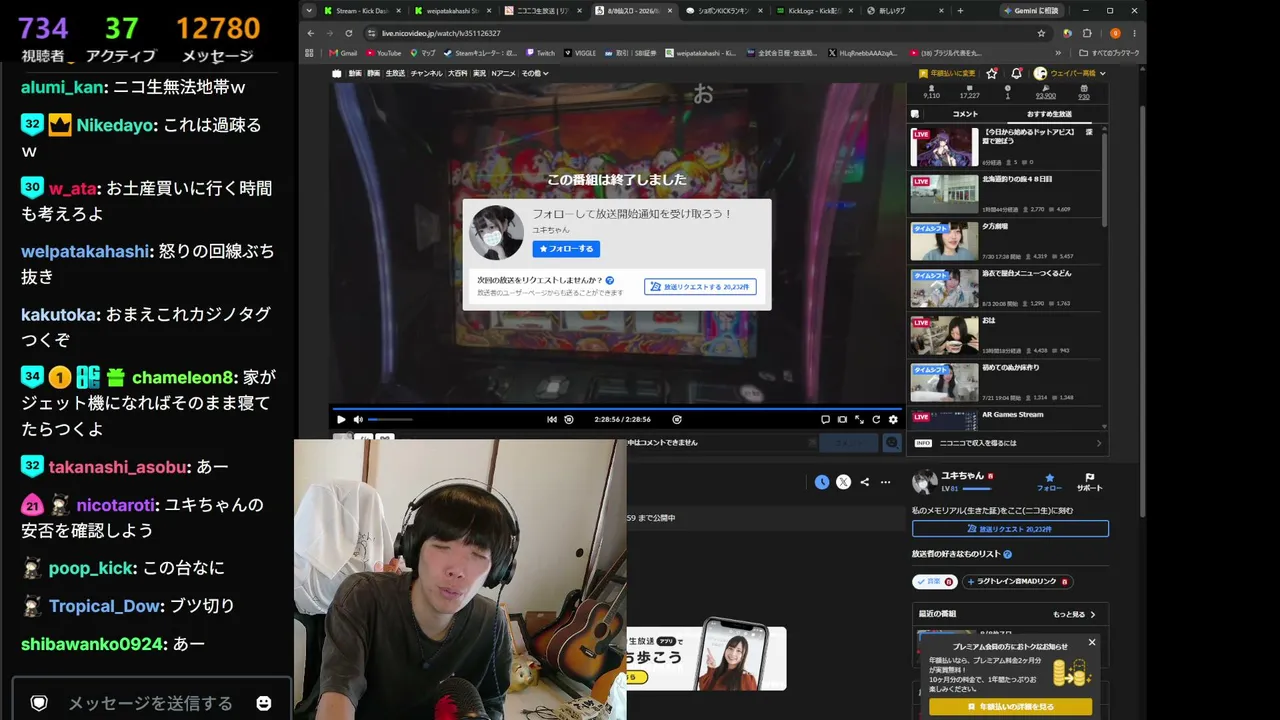This screenshot has height=720, width=1280.
Task: Open the 北海道釣りの旅４８日目 live thumbnail
Action: pos(944,194)
